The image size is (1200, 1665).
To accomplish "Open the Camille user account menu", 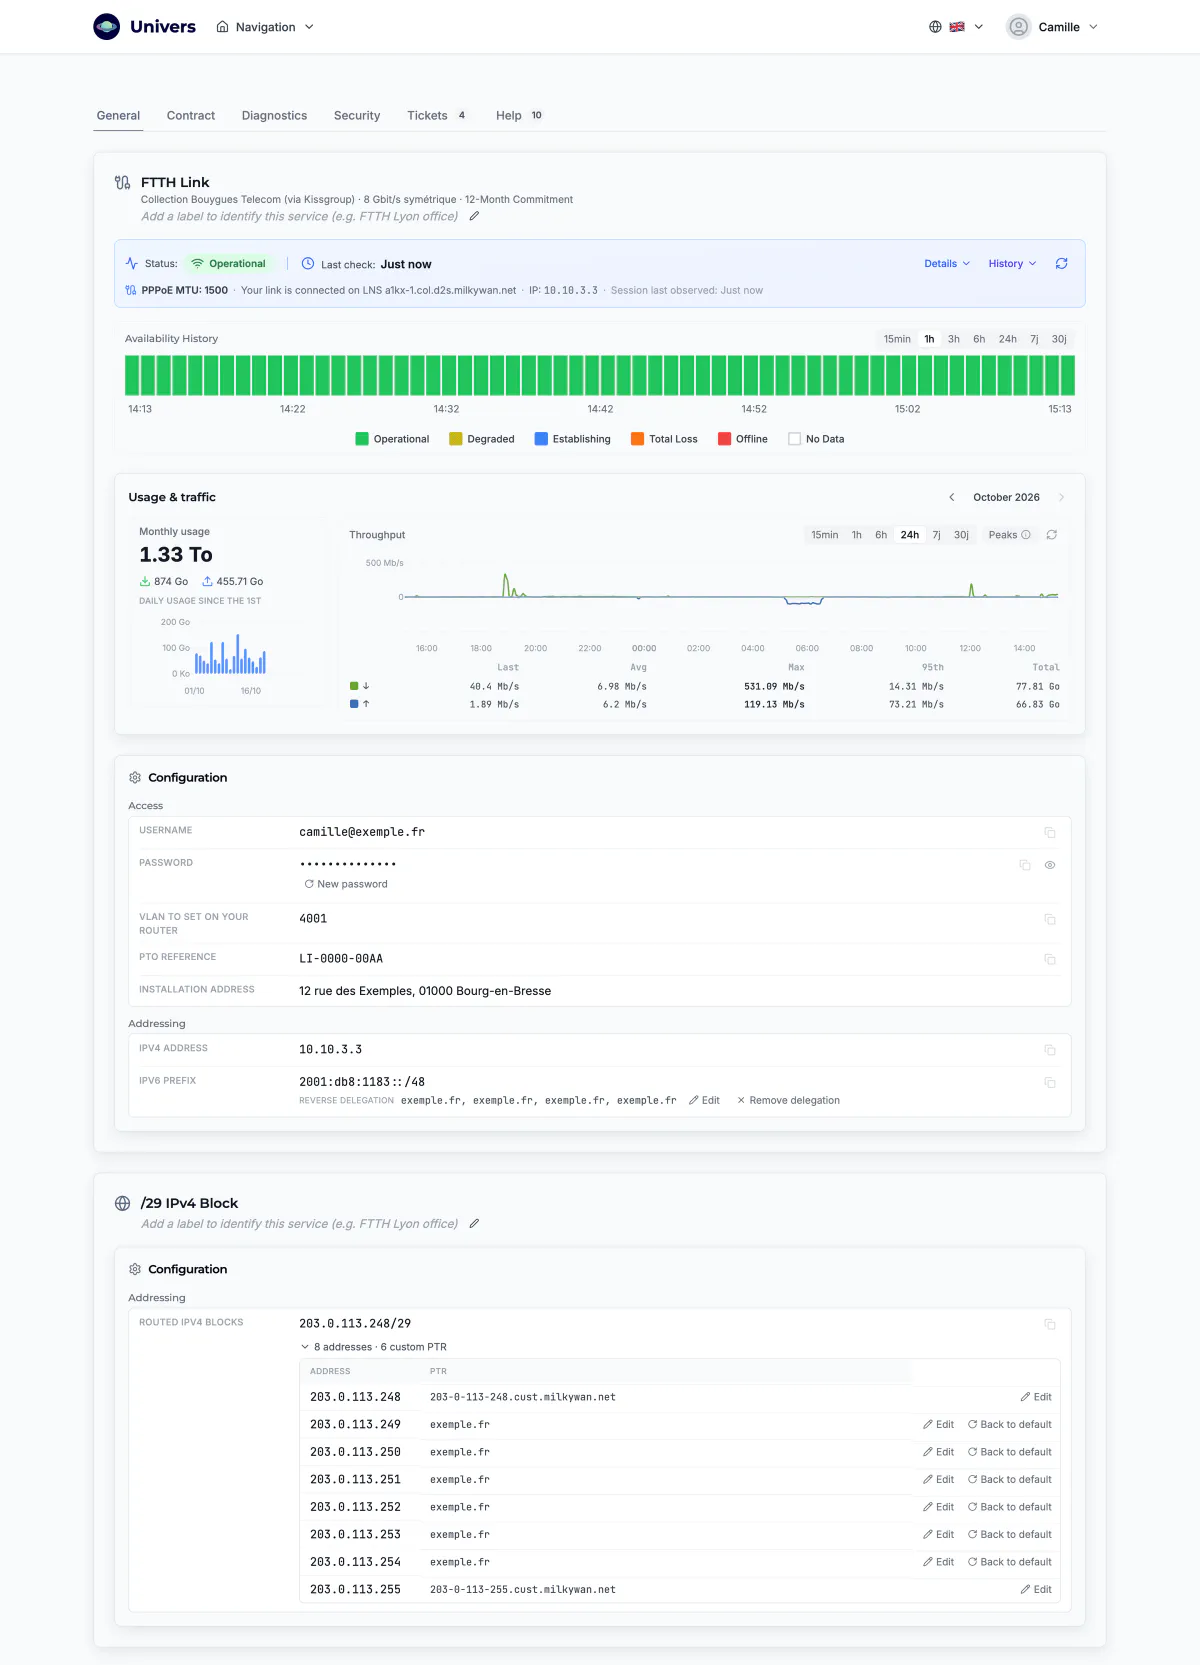I will (1053, 27).
